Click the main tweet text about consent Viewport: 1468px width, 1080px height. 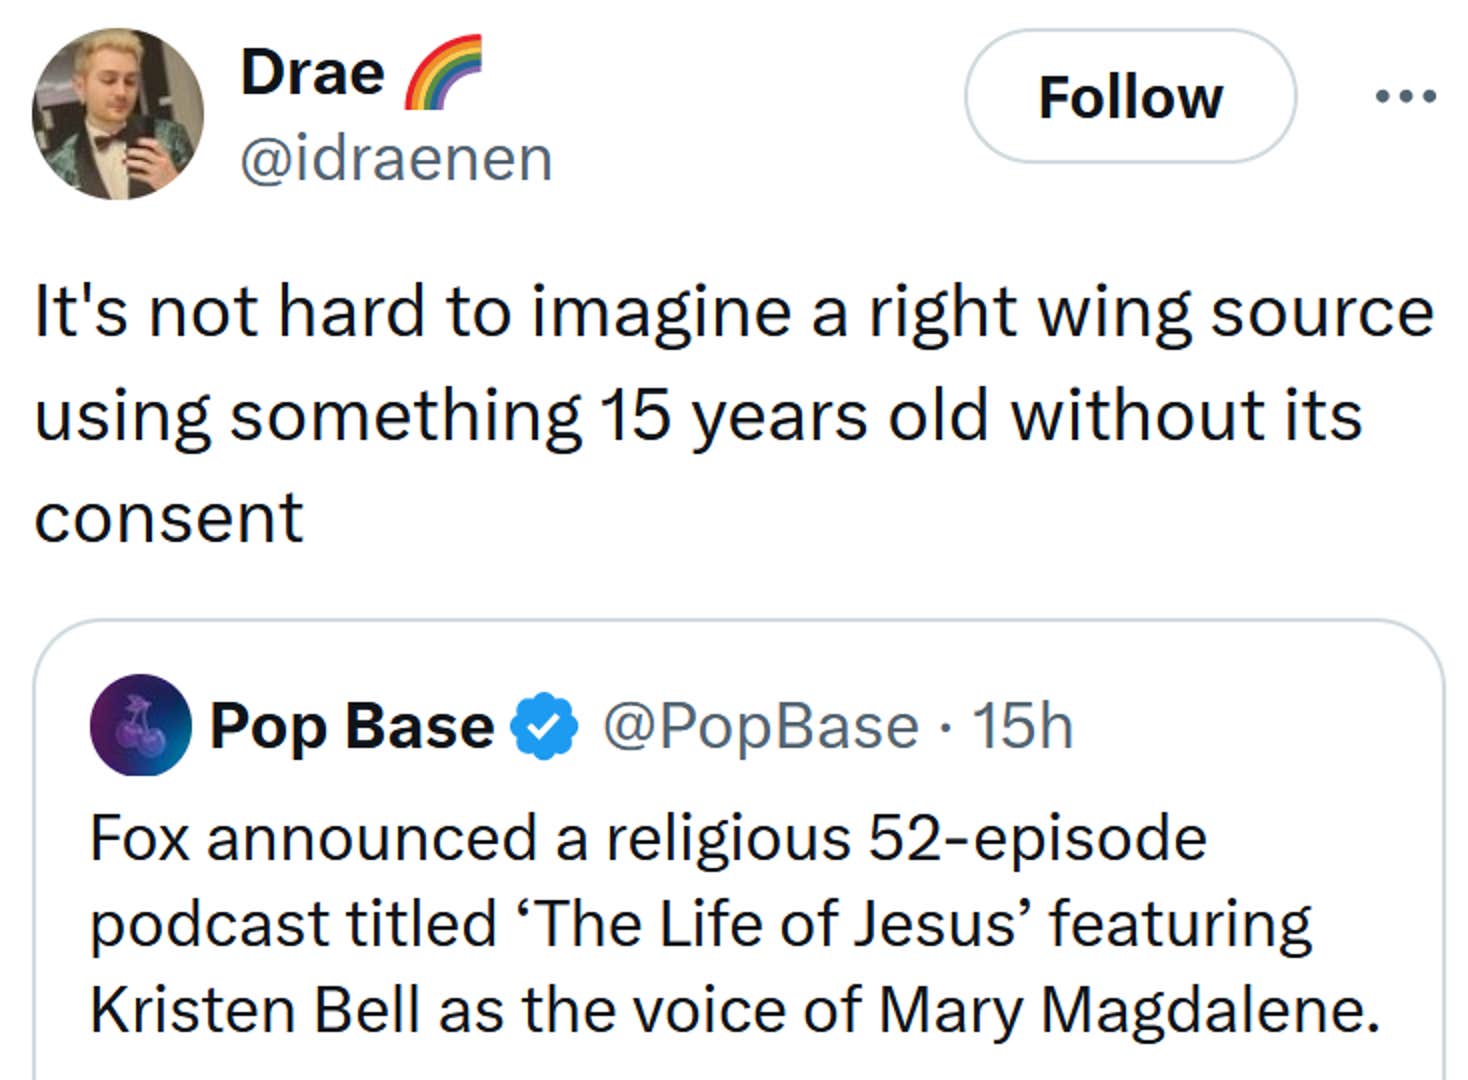coord(700,414)
